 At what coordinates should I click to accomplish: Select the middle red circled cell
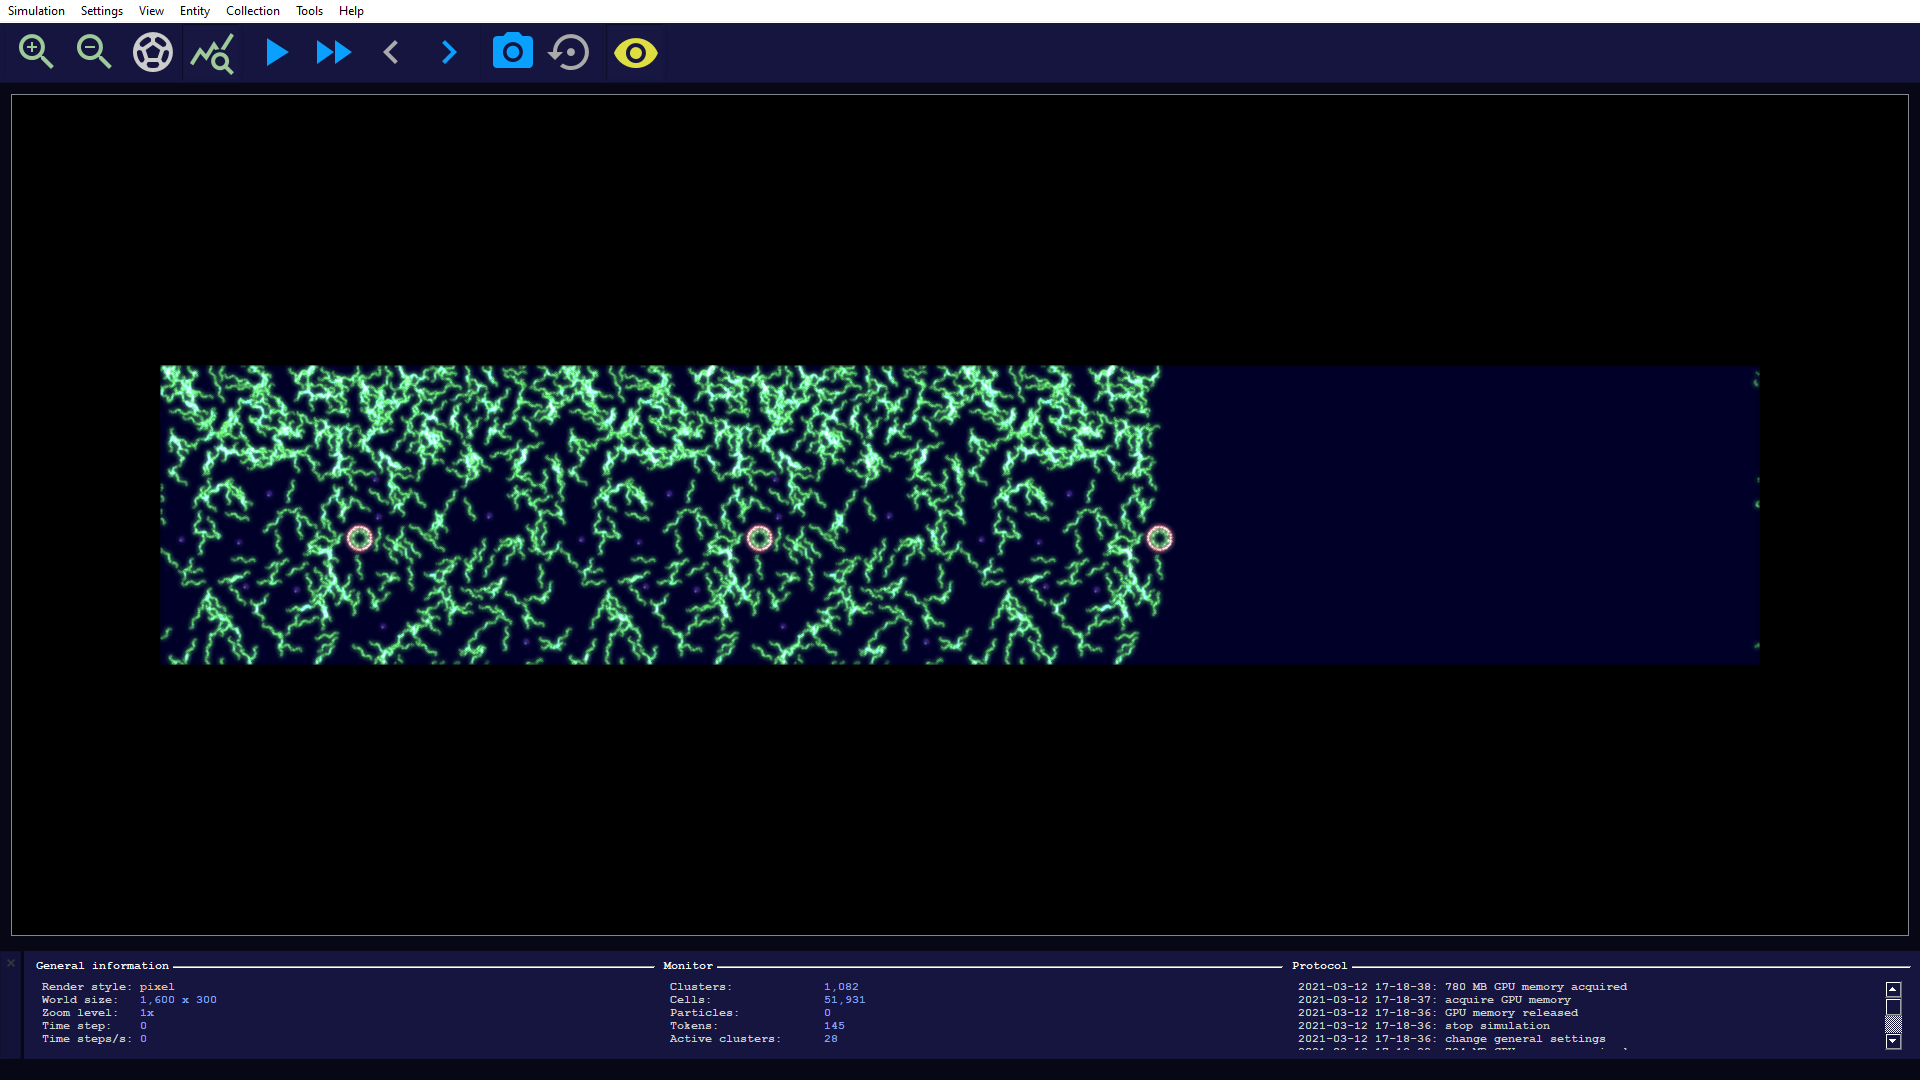[x=760, y=539]
